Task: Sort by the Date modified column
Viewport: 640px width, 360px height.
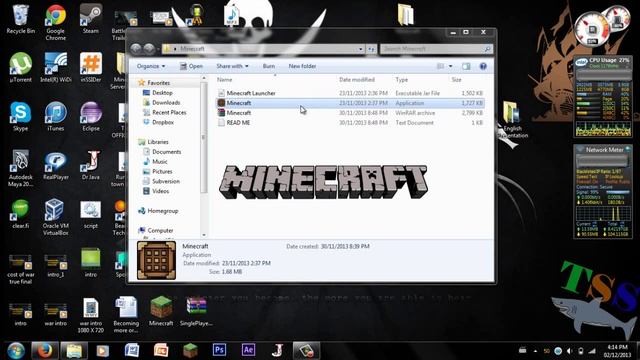Action: (x=357, y=80)
